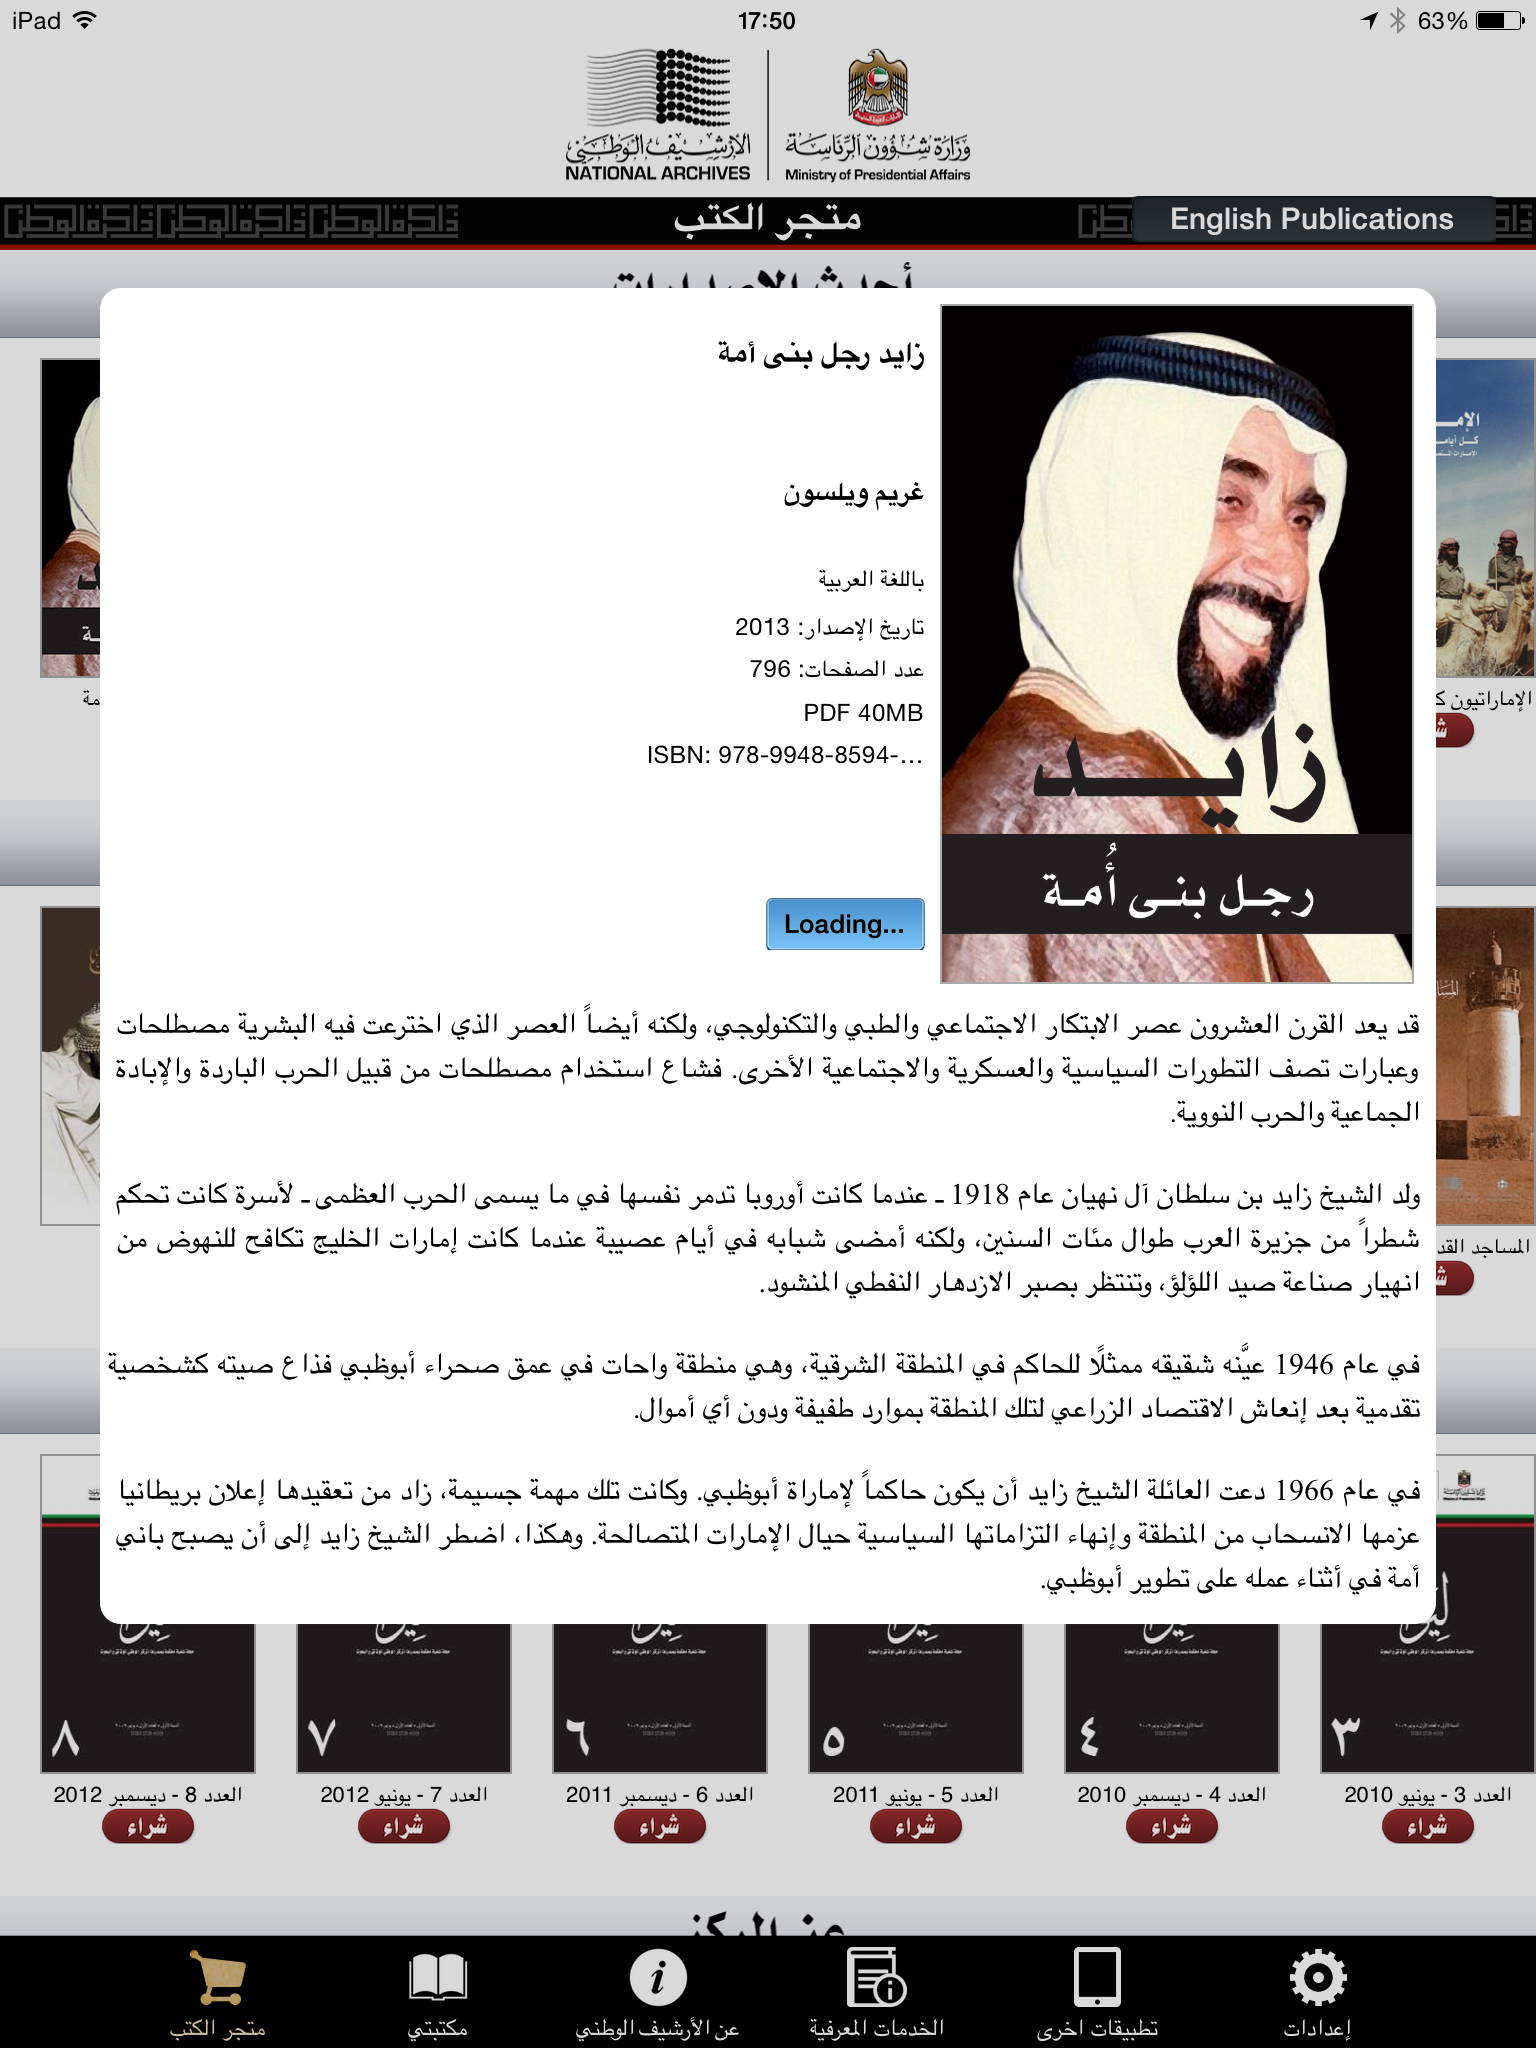Tap the Wi-Fi status icon
Screen dimensions: 1536x2048
coord(85,20)
